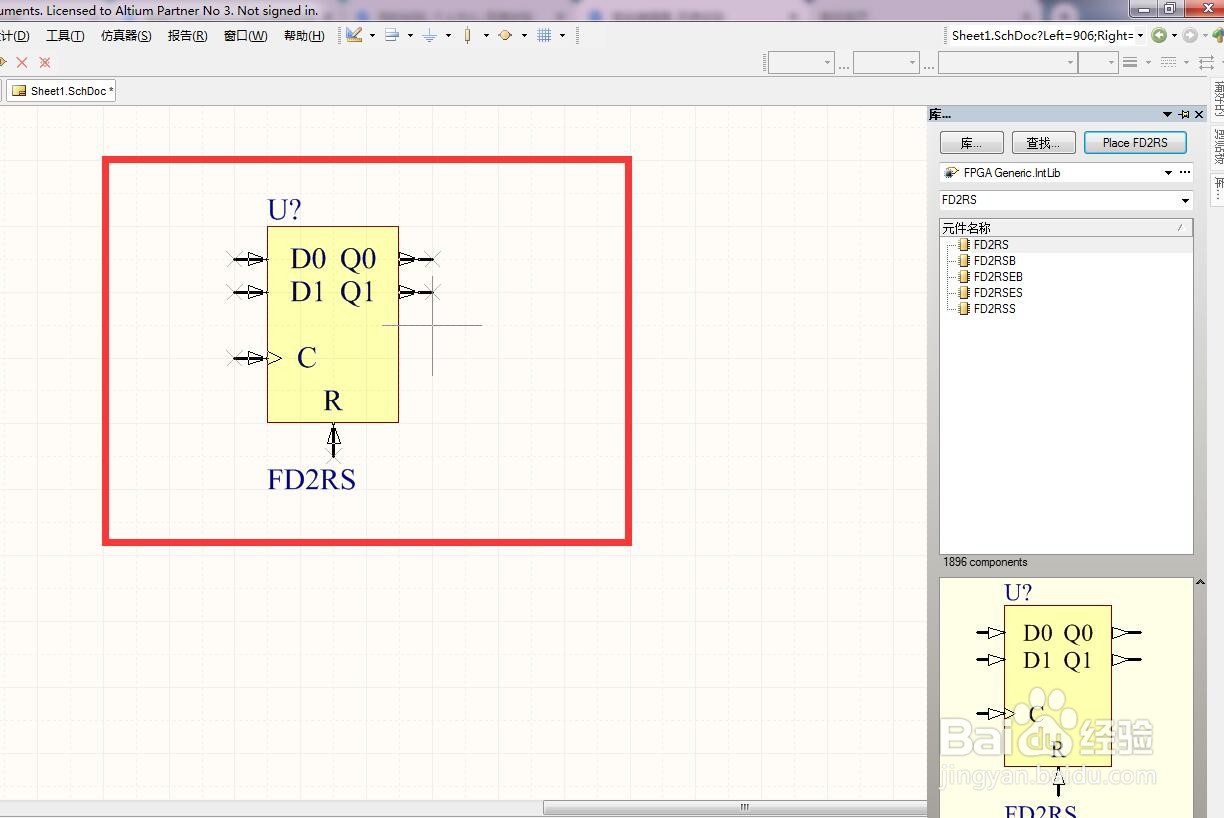Image resolution: width=1224 pixels, height=818 pixels.
Task: Select FD2RSB in component list
Action: (994, 261)
